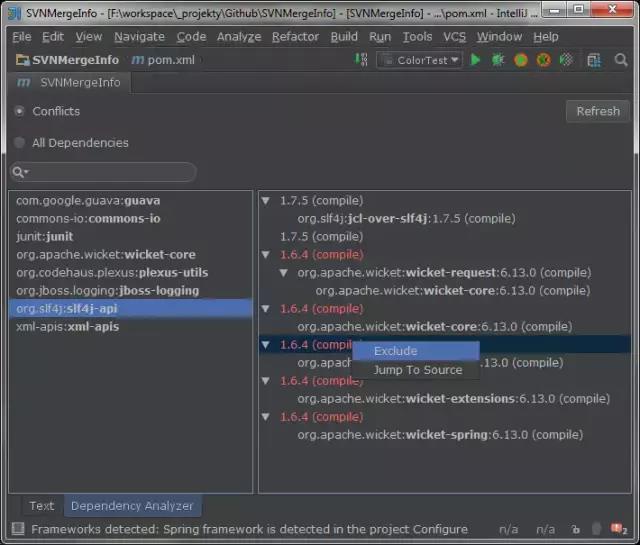
Task: Click the lock icon in the status bar
Action: pos(576,529)
